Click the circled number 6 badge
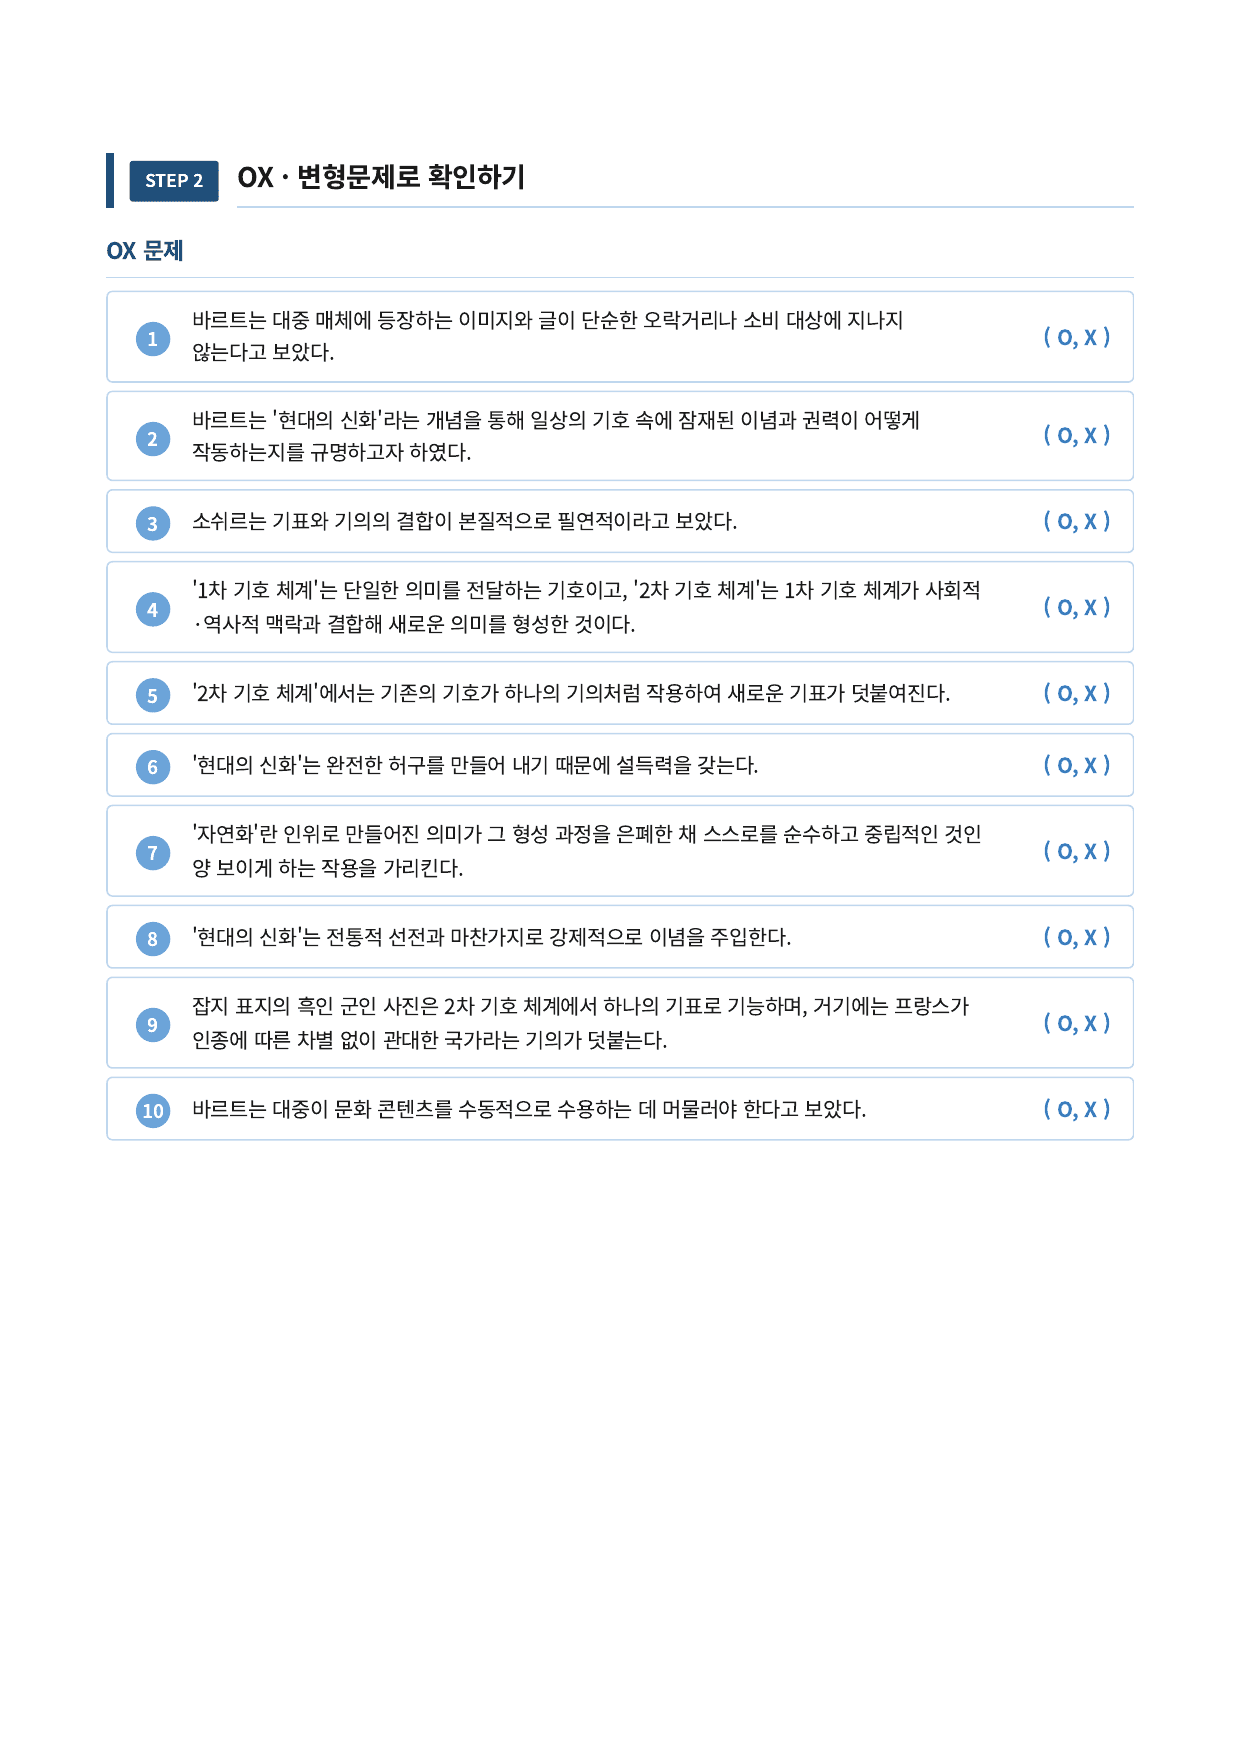 153,767
